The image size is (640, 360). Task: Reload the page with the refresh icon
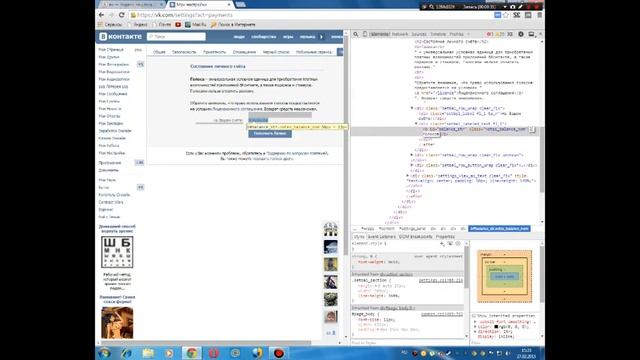[121, 15]
